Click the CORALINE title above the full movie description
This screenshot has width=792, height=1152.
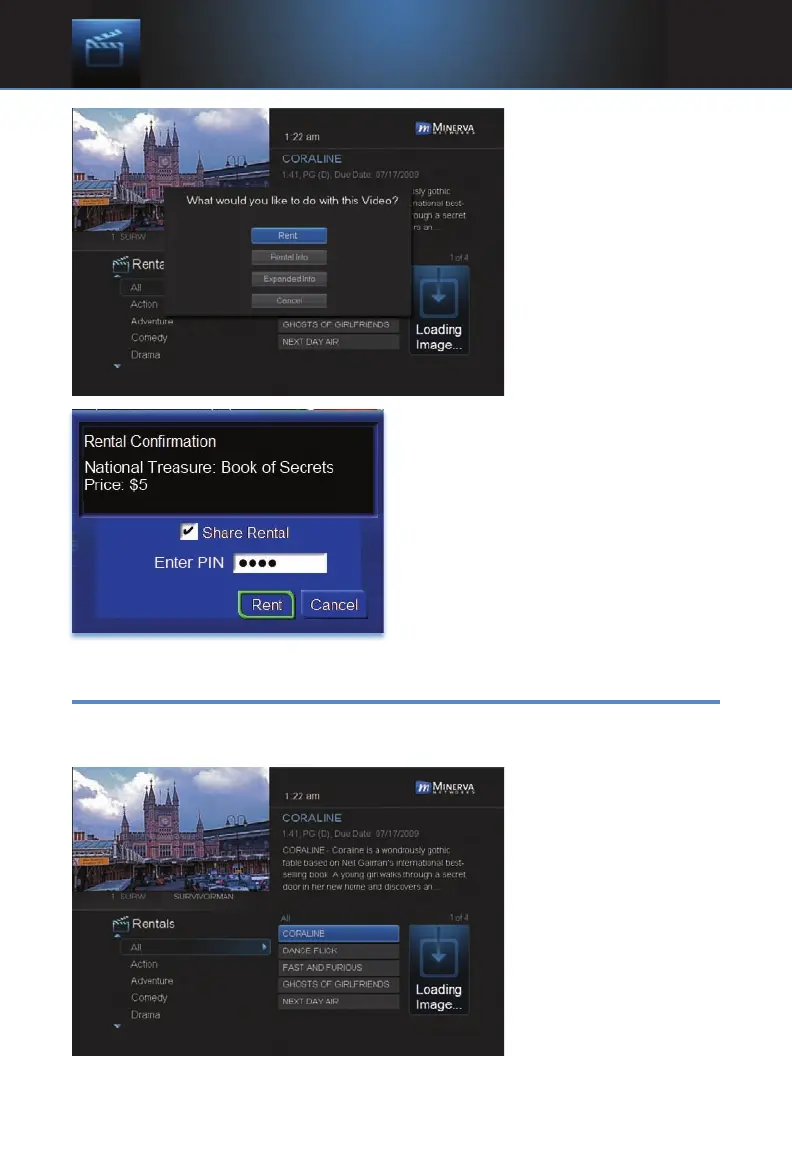click(x=312, y=818)
